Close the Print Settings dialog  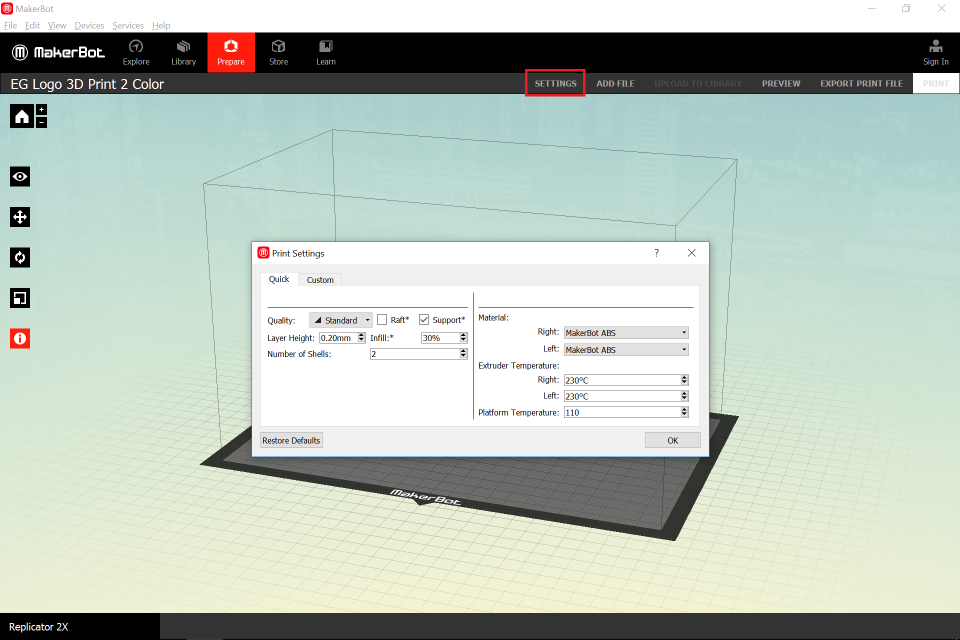[692, 253]
